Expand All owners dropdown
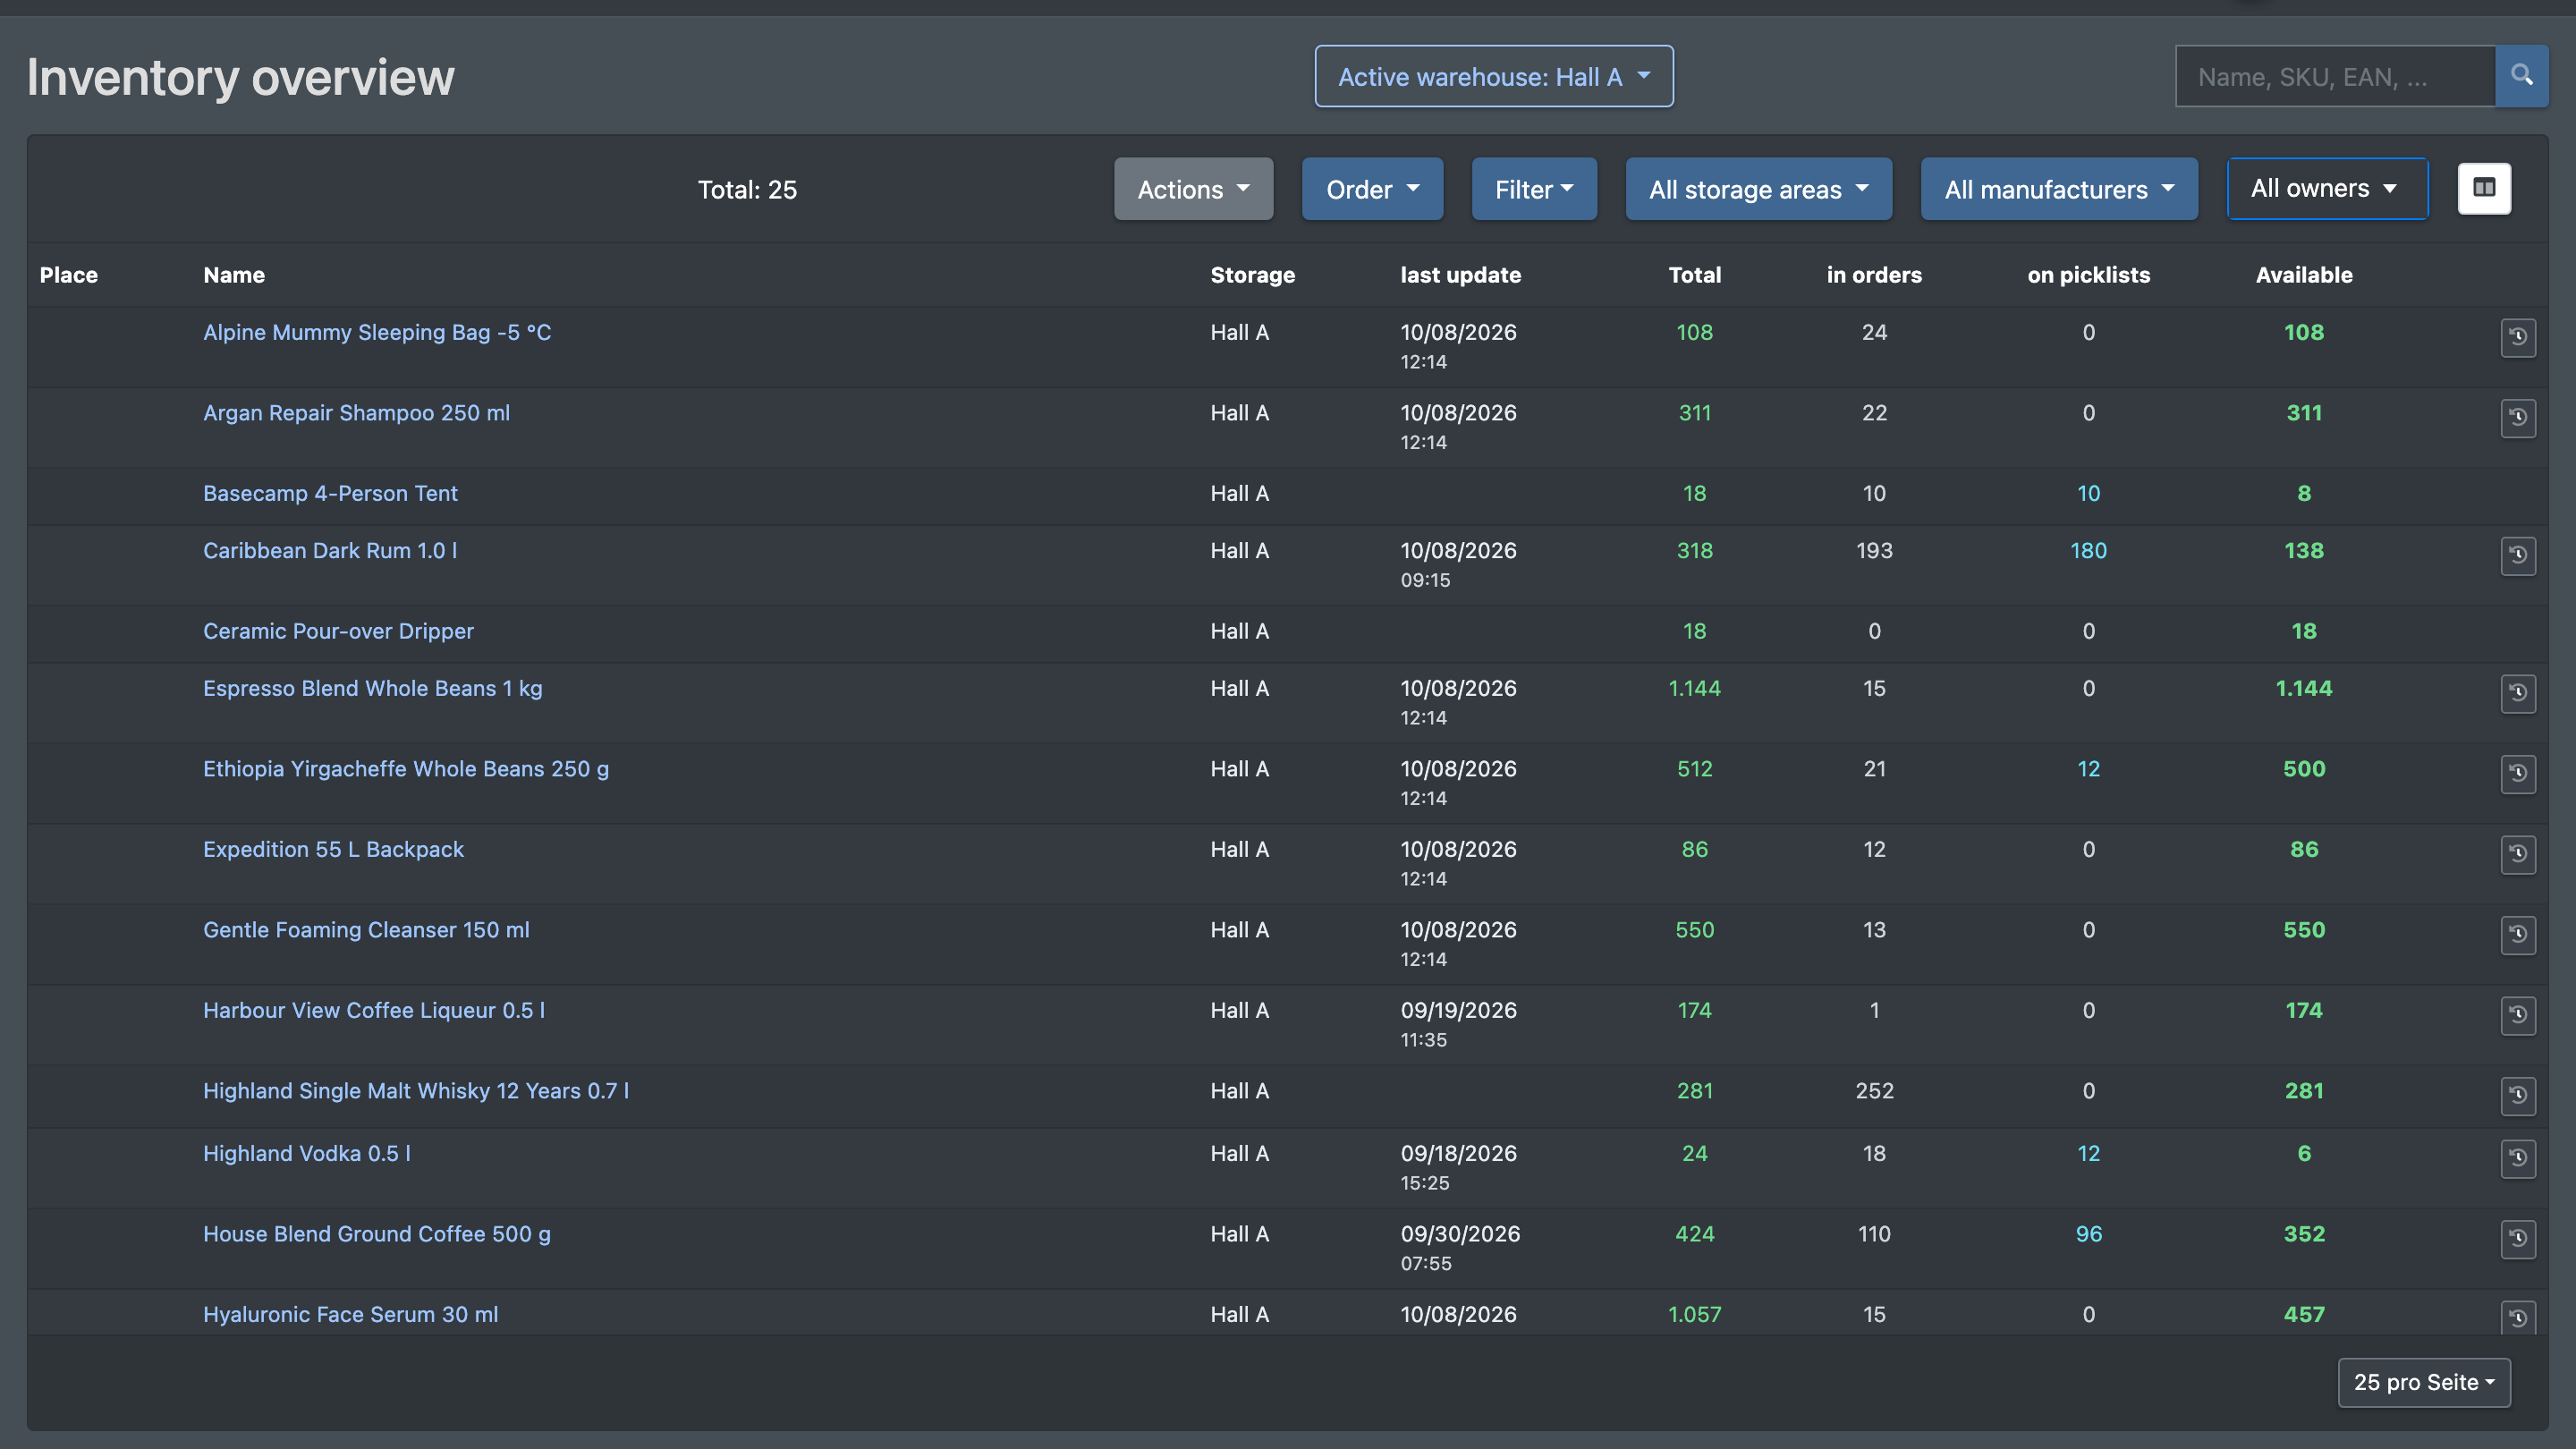The height and width of the screenshot is (1449, 2576). coord(2327,188)
